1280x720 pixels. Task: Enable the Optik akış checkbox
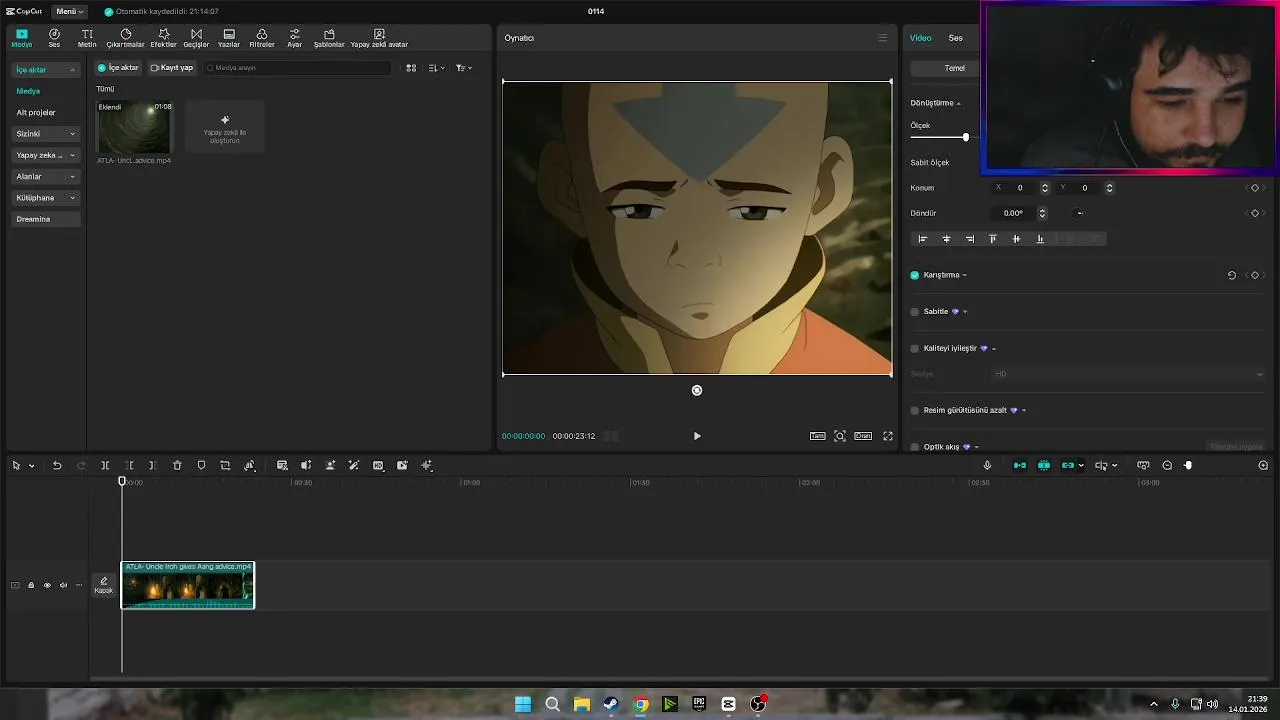pos(915,447)
